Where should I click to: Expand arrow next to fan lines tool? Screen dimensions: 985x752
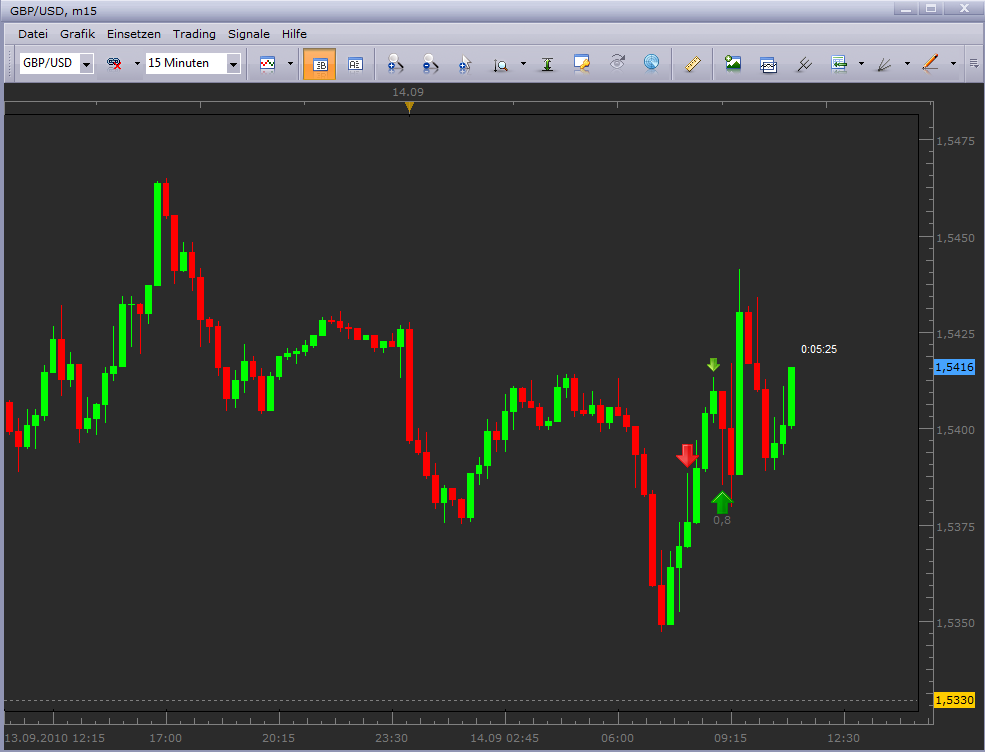907,63
